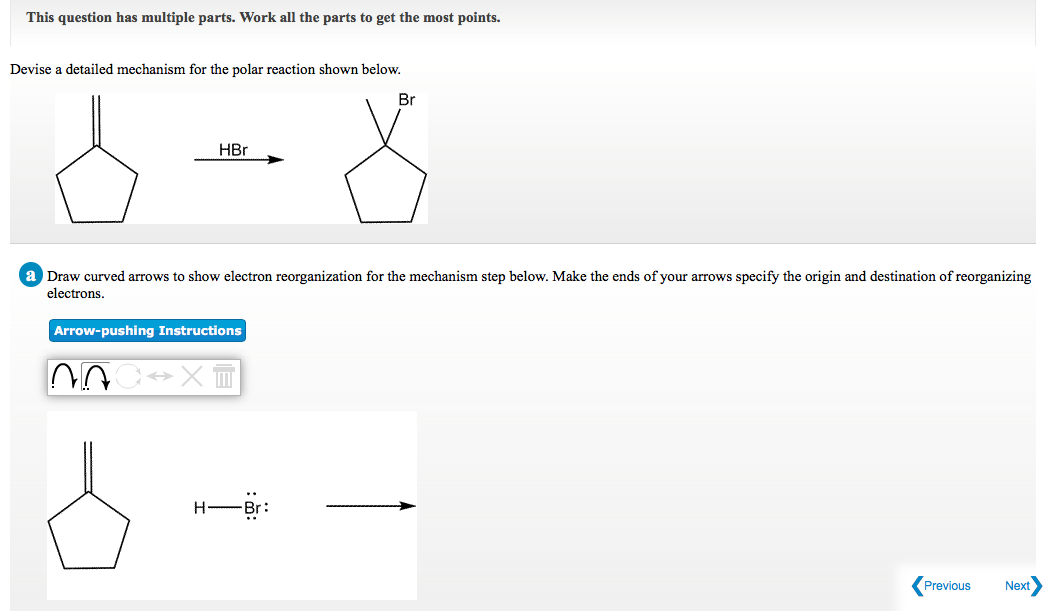Click the lone pair dots on bromine
Image resolution: width=1060 pixels, height=611 pixels.
pos(249,494)
